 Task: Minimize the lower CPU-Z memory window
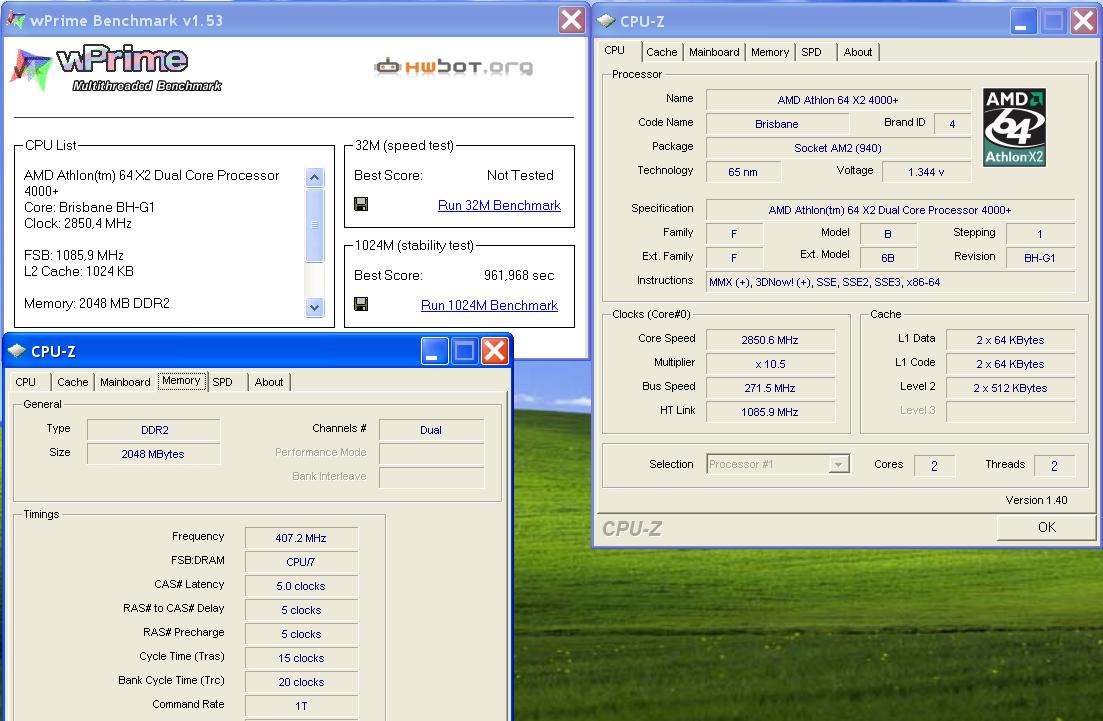pos(434,350)
